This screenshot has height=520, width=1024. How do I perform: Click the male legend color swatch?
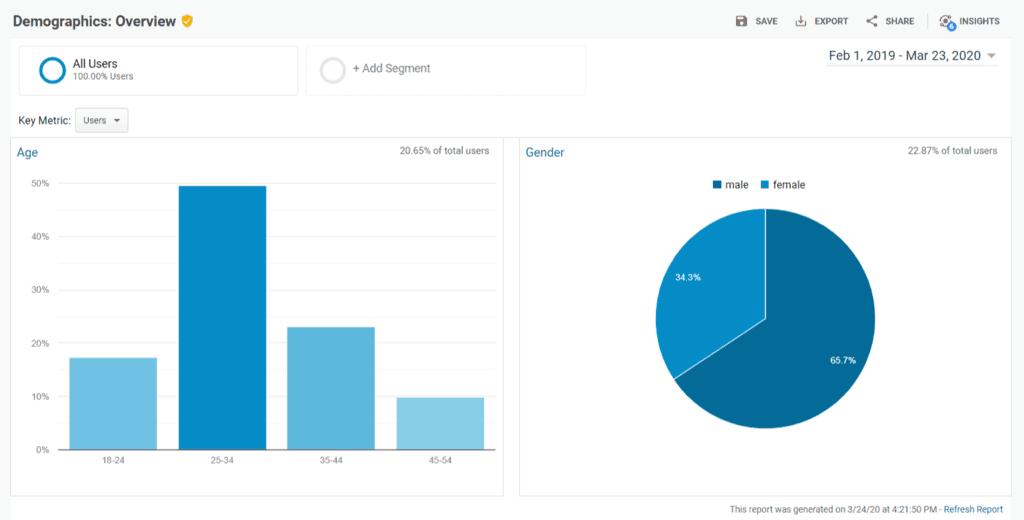pyautogui.click(x=717, y=185)
